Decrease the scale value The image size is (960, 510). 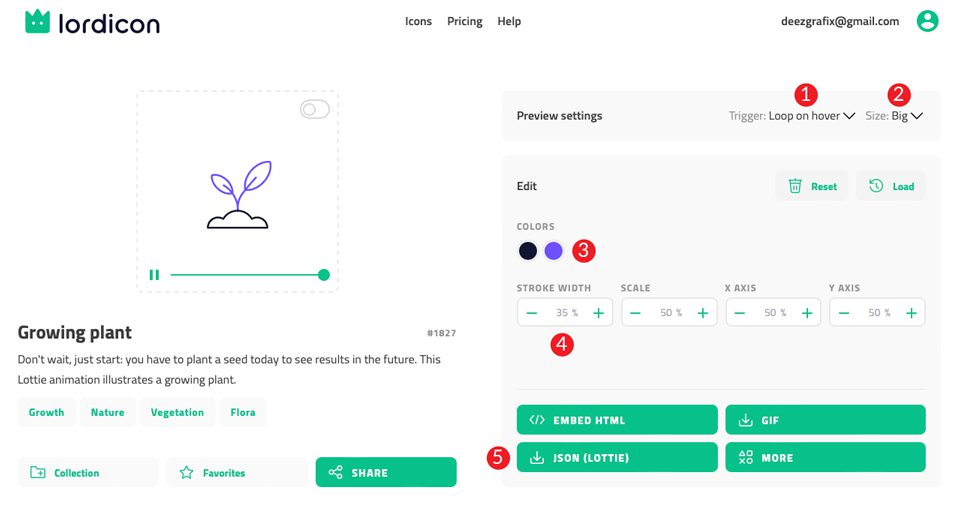point(636,313)
